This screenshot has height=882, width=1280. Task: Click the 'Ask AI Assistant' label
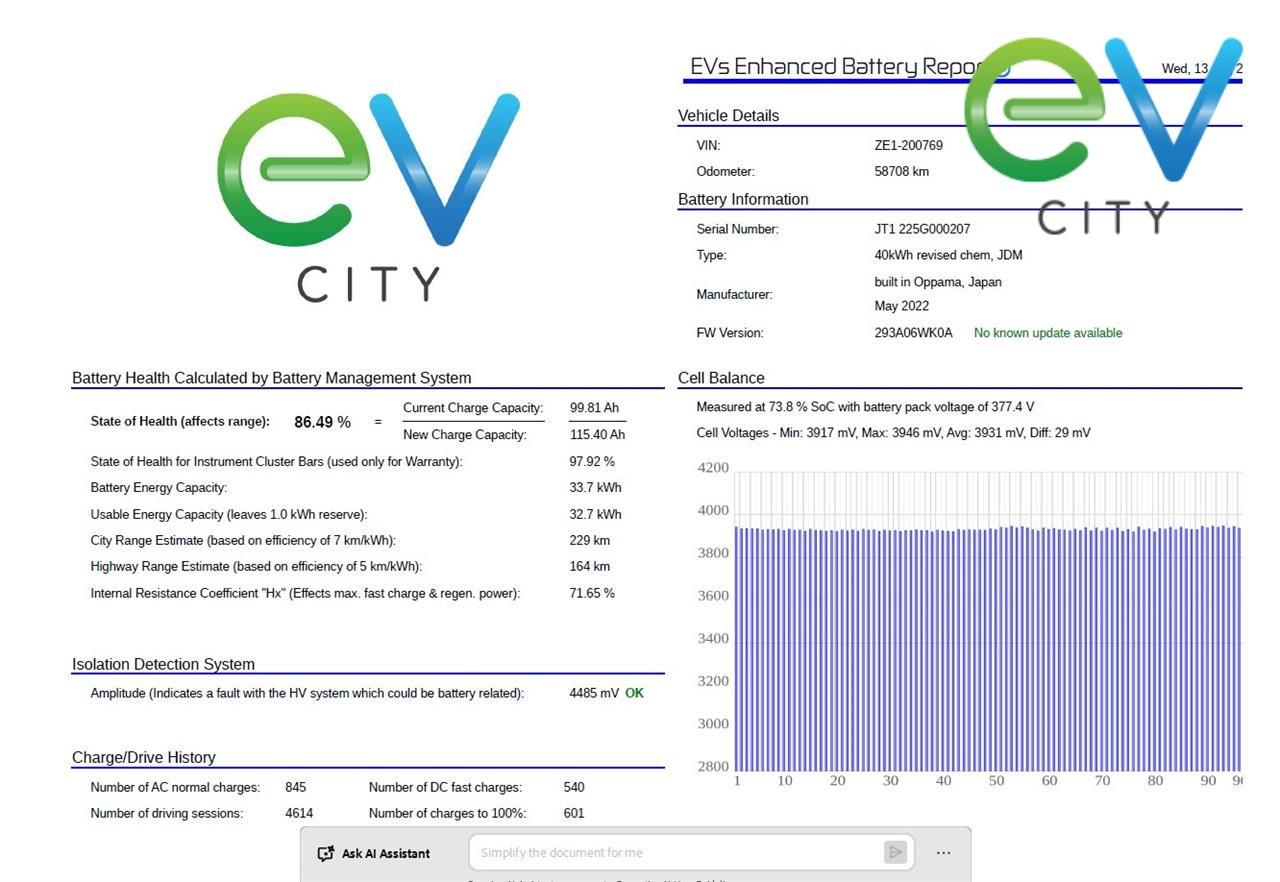[385, 853]
